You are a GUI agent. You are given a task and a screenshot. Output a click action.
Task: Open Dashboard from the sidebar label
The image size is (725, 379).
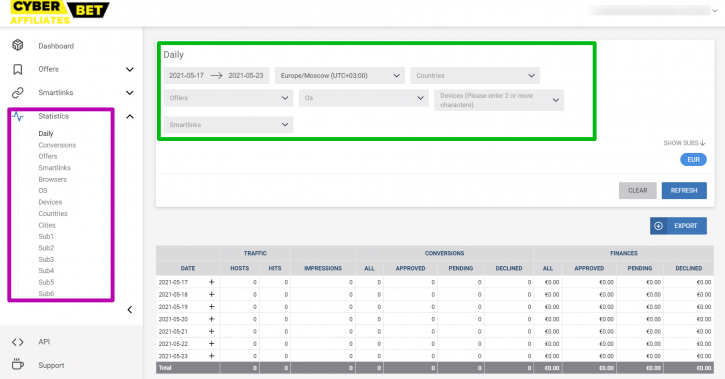(x=56, y=46)
